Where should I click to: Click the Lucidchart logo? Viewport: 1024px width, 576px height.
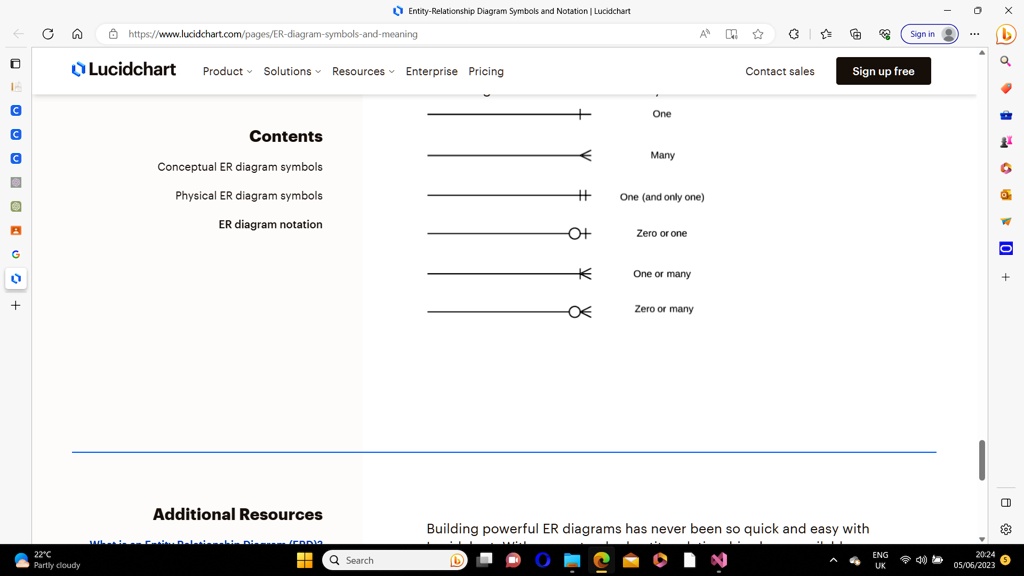[123, 70]
